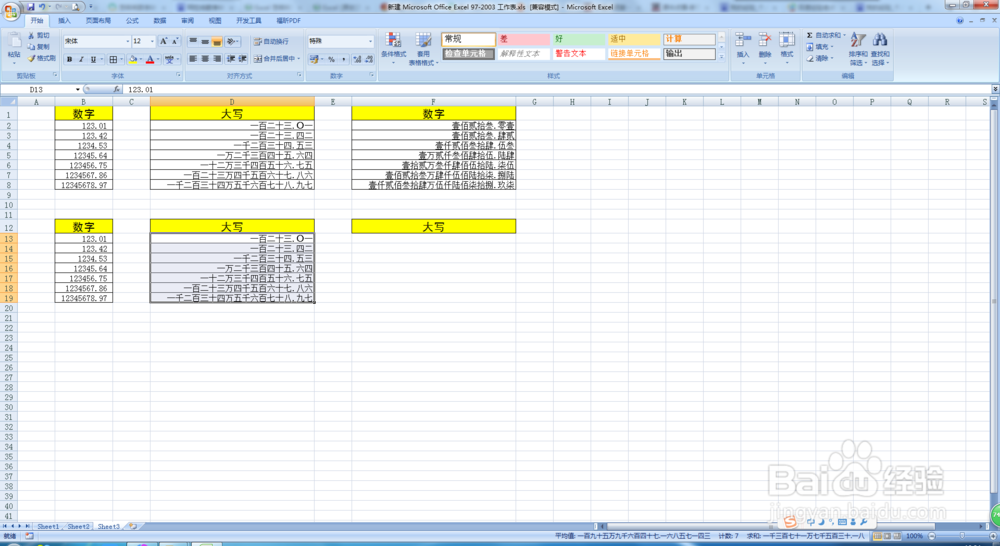Save the workbook from quick access toolbar

(30, 7)
